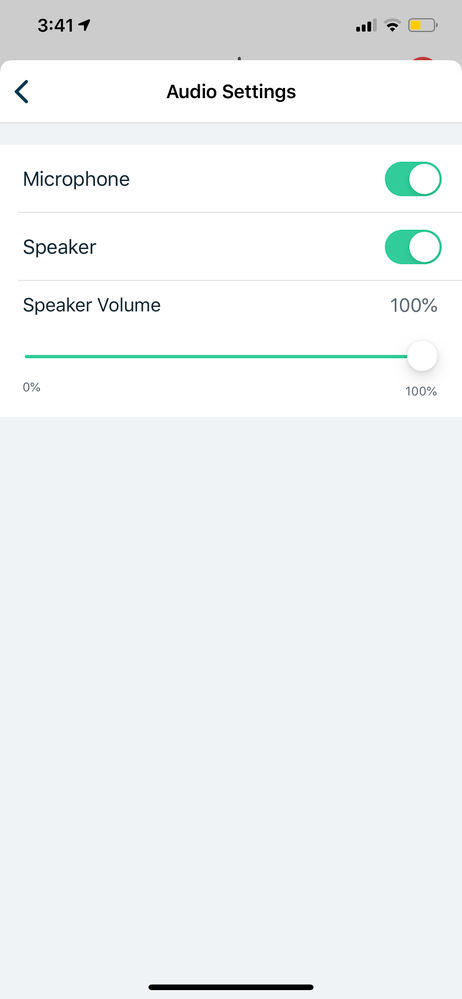Disable the Speaker toggle
The height and width of the screenshot is (999, 462).
413,247
